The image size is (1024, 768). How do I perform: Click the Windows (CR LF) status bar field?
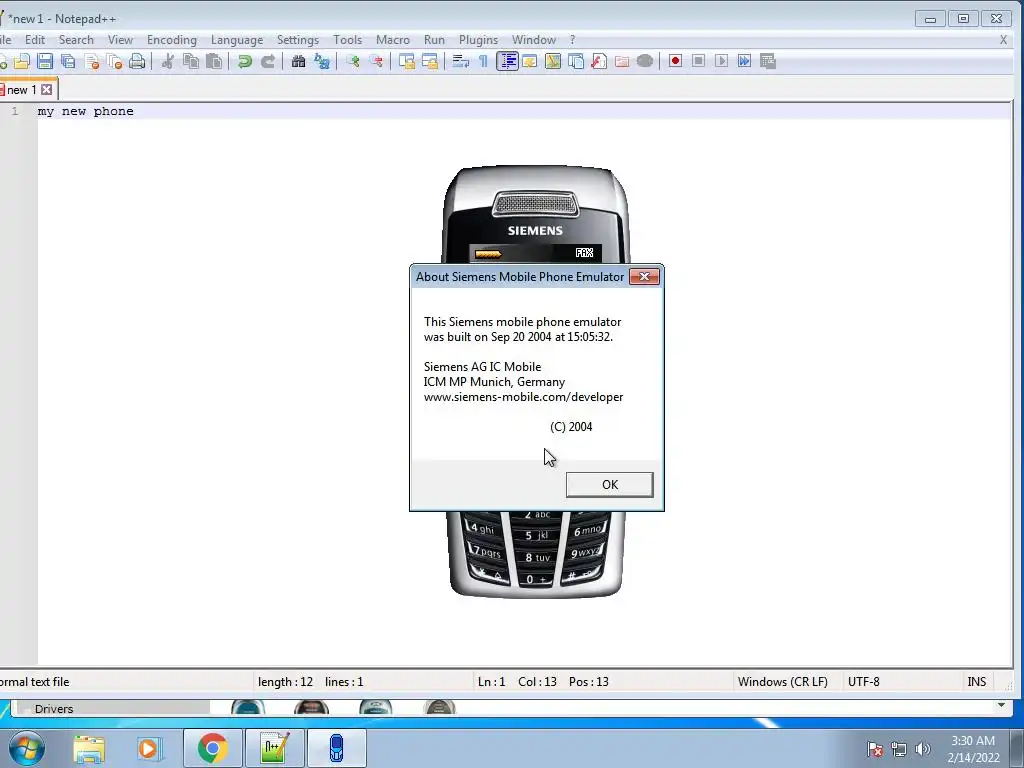(783, 682)
